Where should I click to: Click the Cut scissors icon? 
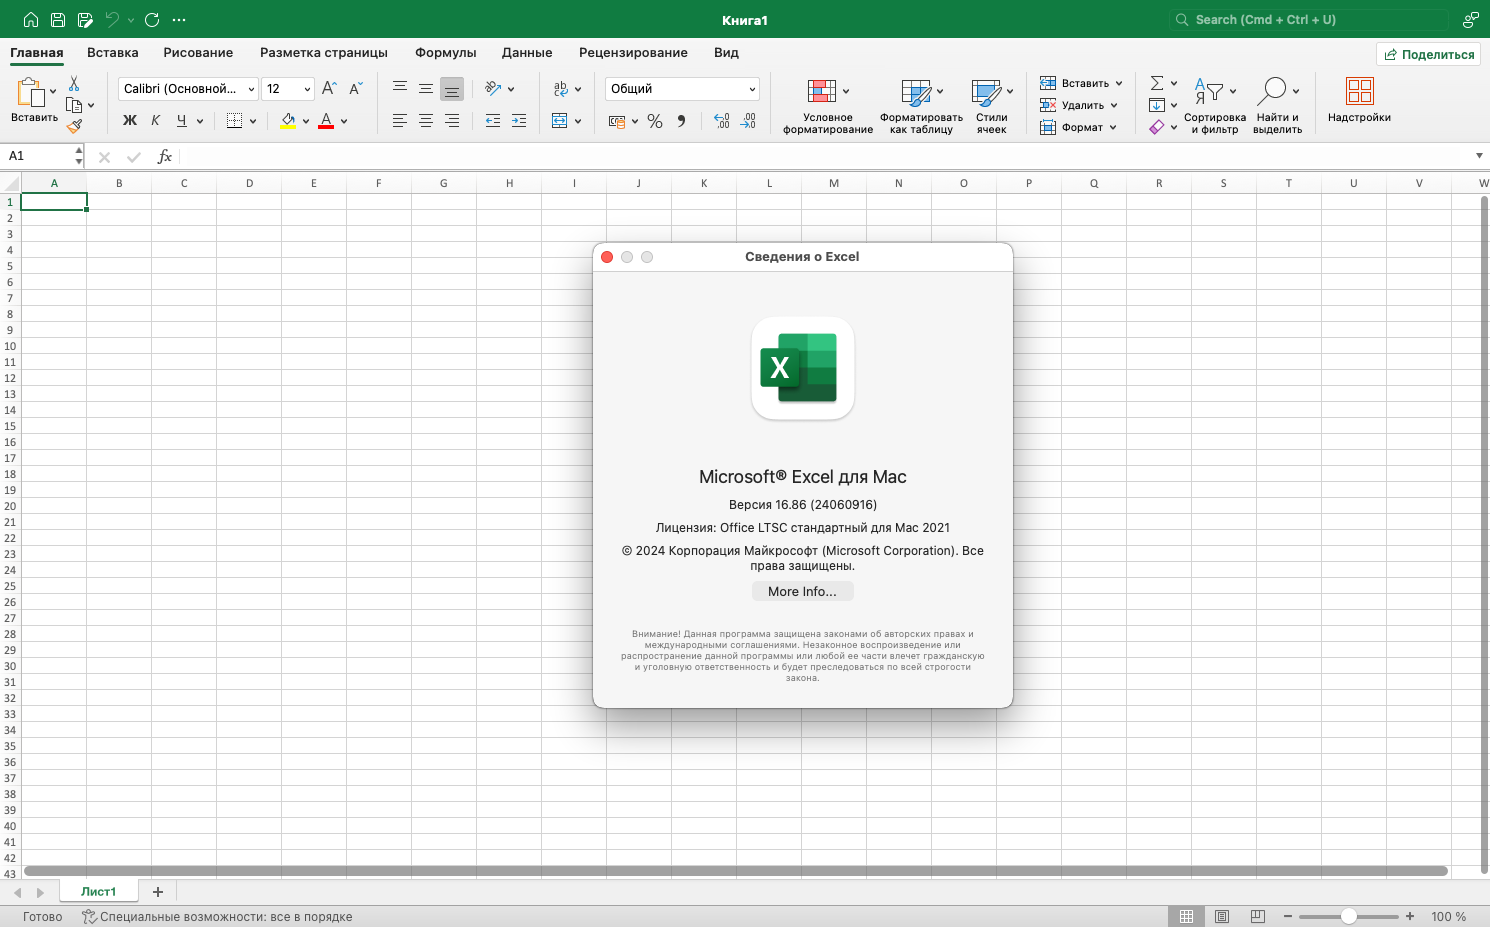coord(74,84)
